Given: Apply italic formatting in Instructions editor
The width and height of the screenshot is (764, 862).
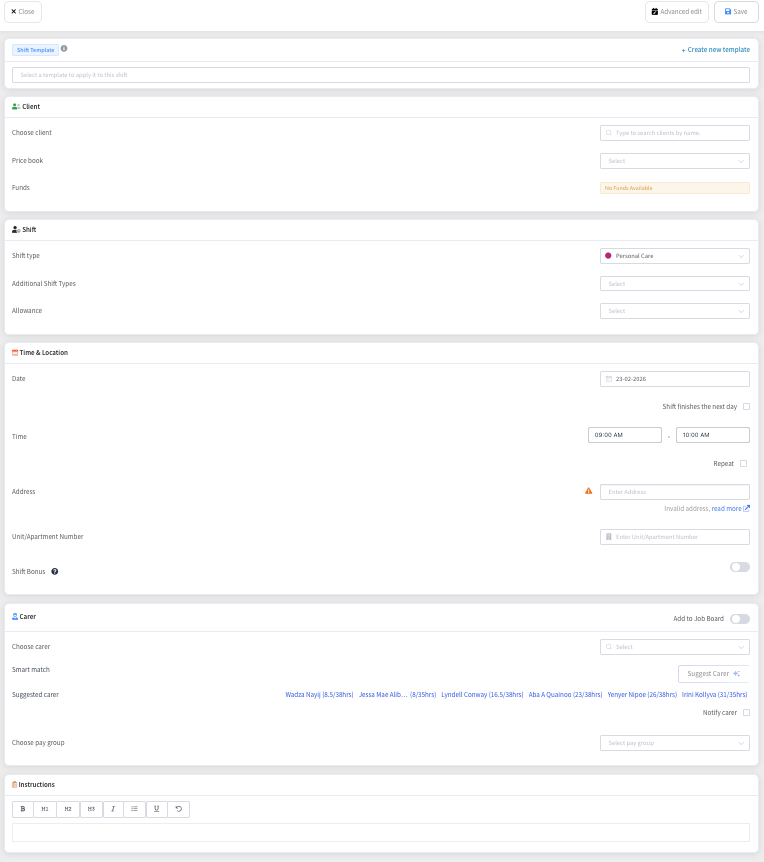Looking at the screenshot, I should pos(113,809).
